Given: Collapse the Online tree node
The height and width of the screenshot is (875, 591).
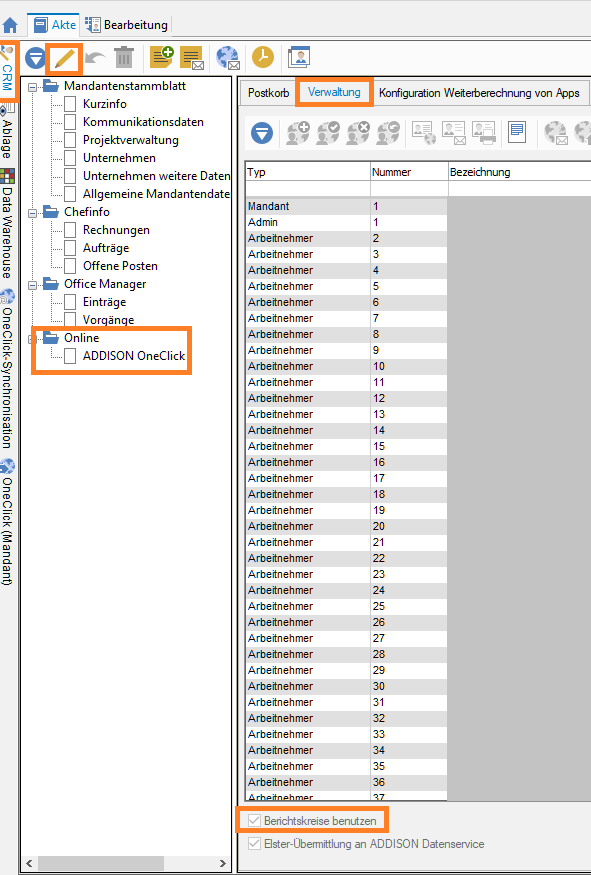Looking at the screenshot, I should click(x=32, y=339).
